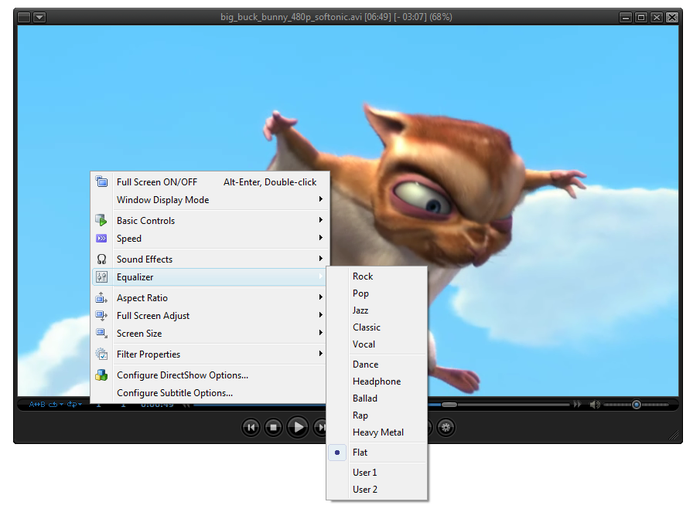Click the Window Display Mode menu label

click(x=162, y=200)
